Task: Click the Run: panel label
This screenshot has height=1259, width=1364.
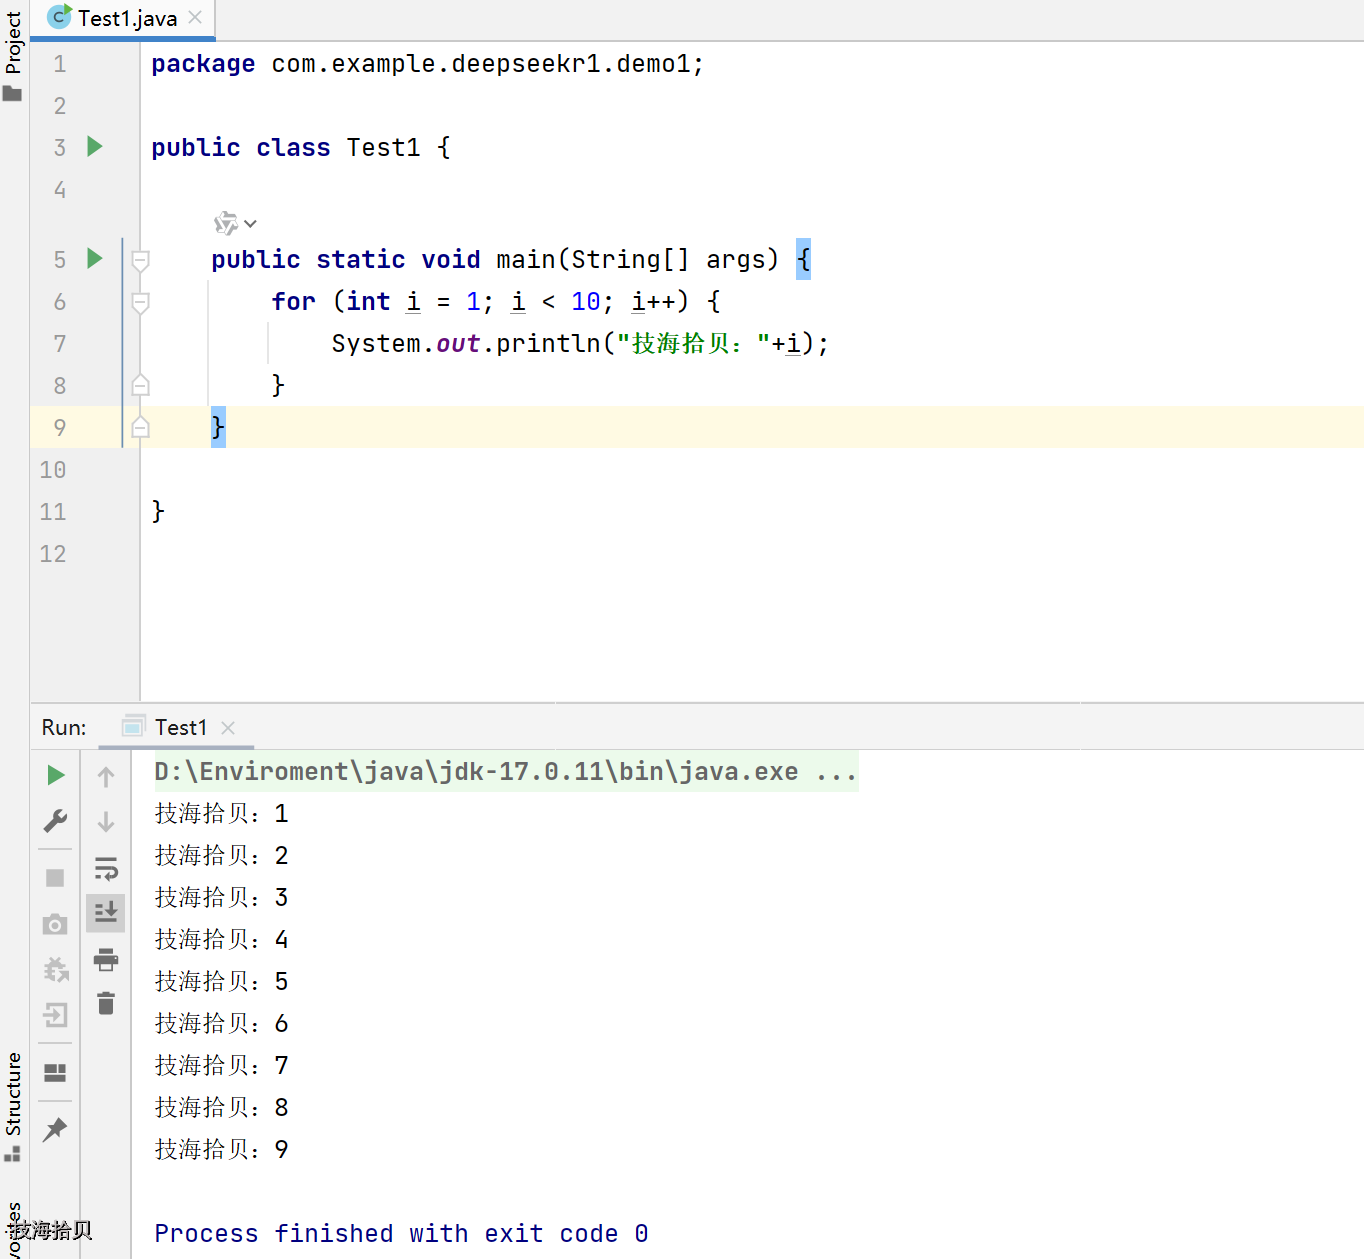Action: [x=64, y=727]
